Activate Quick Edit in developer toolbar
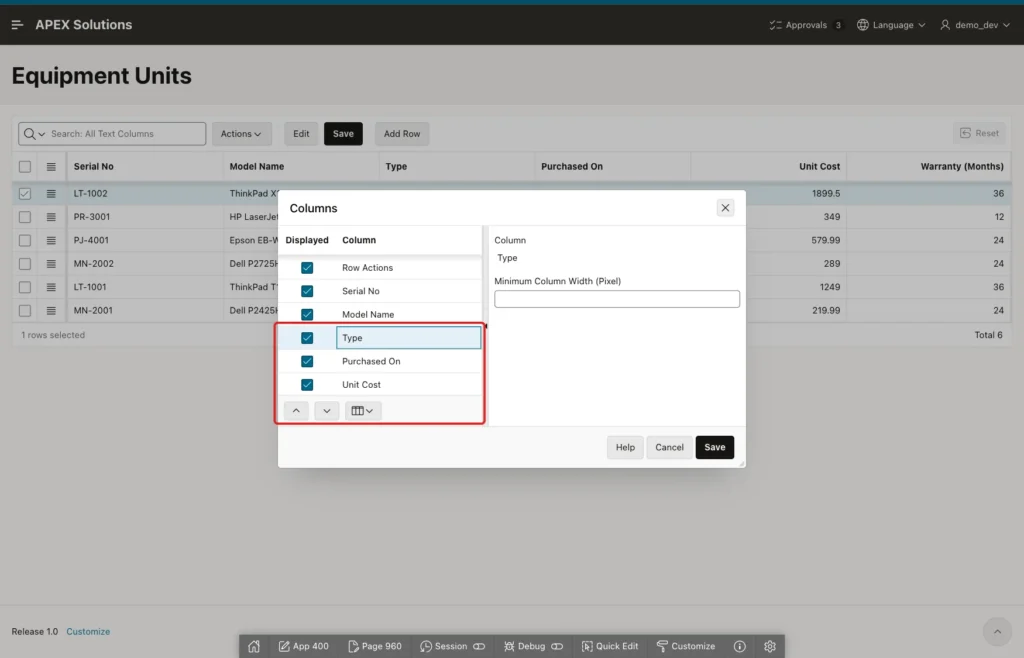Screen dimensions: 1024x658 [x=610, y=646]
